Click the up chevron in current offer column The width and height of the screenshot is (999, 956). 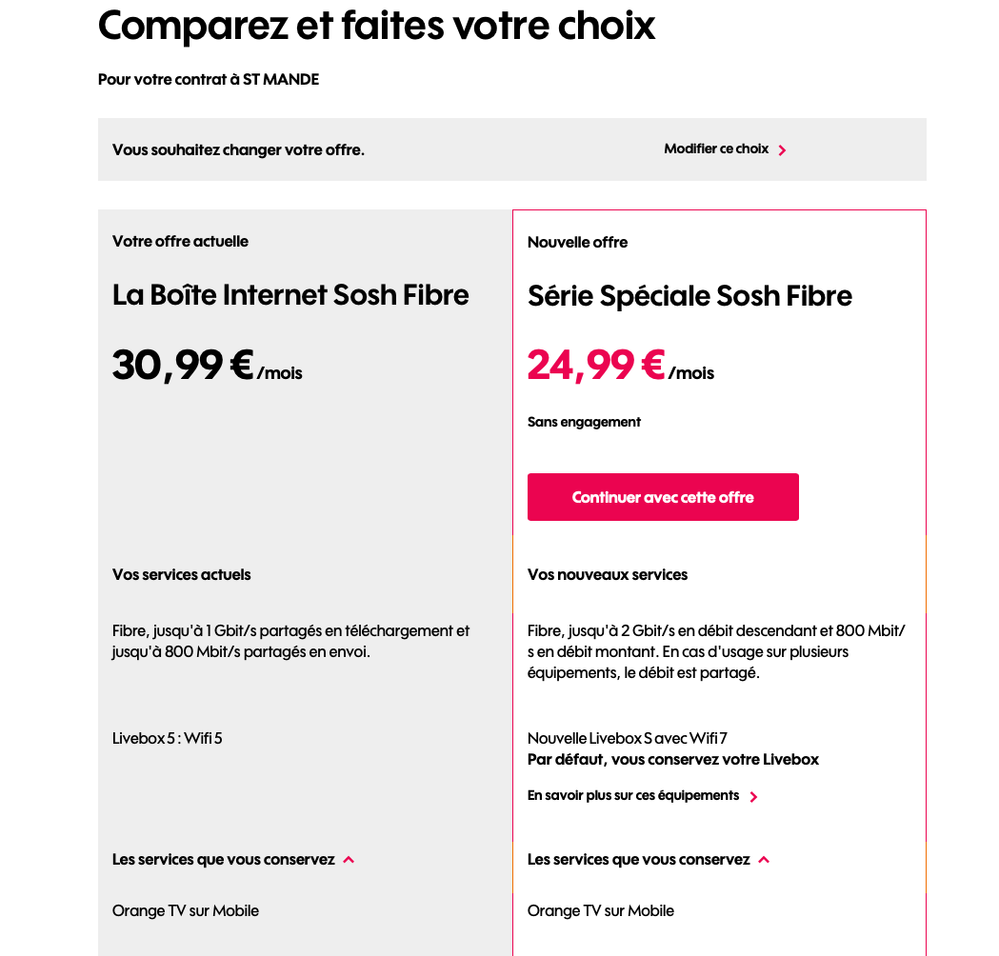pos(348,859)
